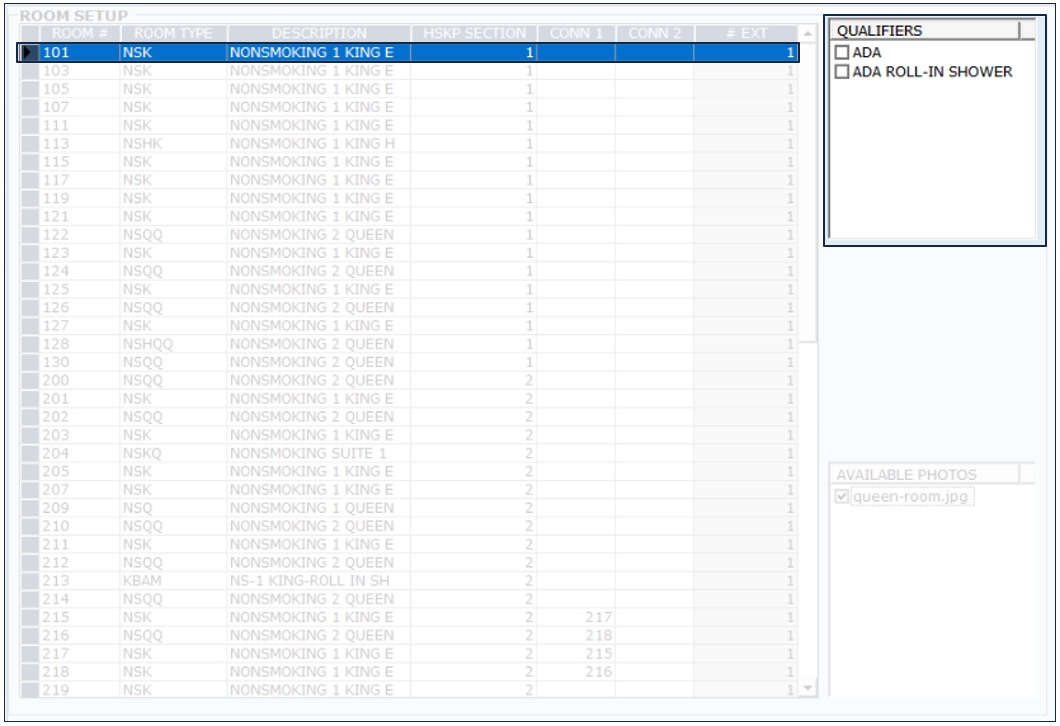
Task: Click the scroll down arrow of room grid
Action: [x=808, y=689]
